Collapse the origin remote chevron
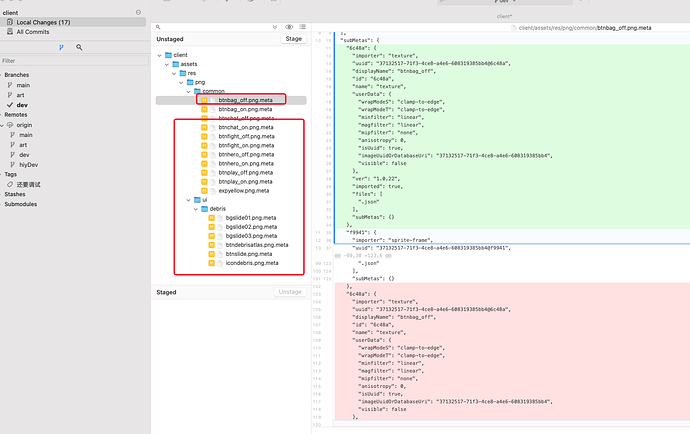The width and height of the screenshot is (690, 434). coord(2,125)
